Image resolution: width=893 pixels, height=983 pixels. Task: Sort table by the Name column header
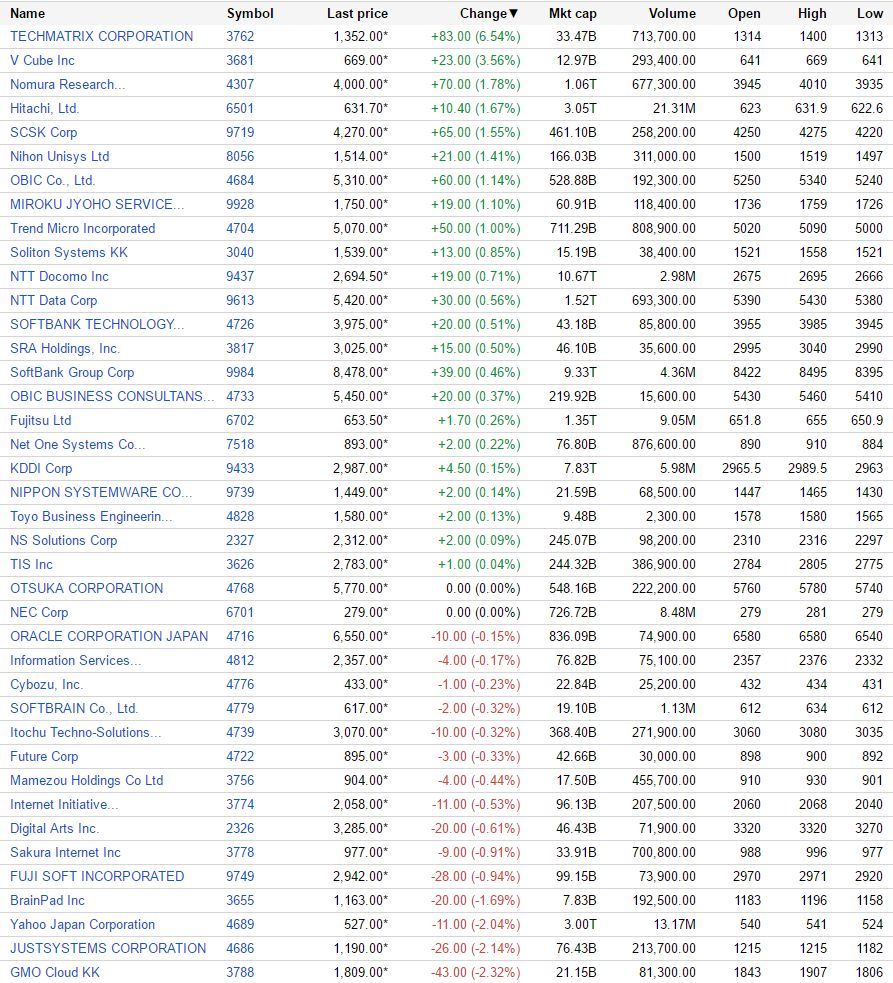27,13
